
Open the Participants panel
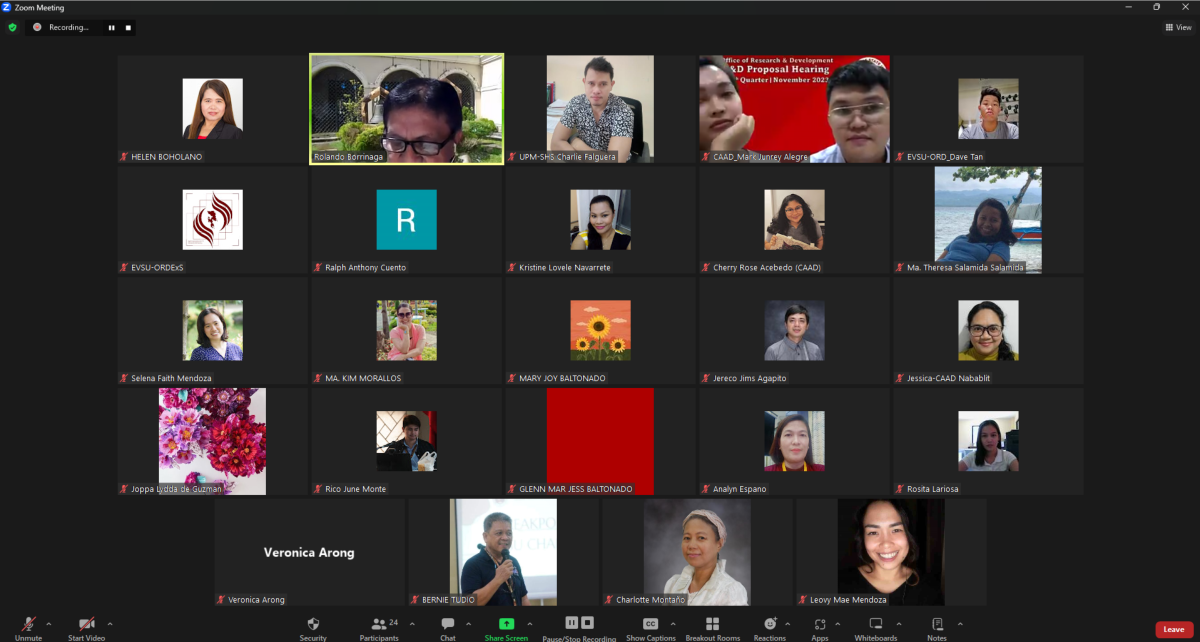coord(379,624)
